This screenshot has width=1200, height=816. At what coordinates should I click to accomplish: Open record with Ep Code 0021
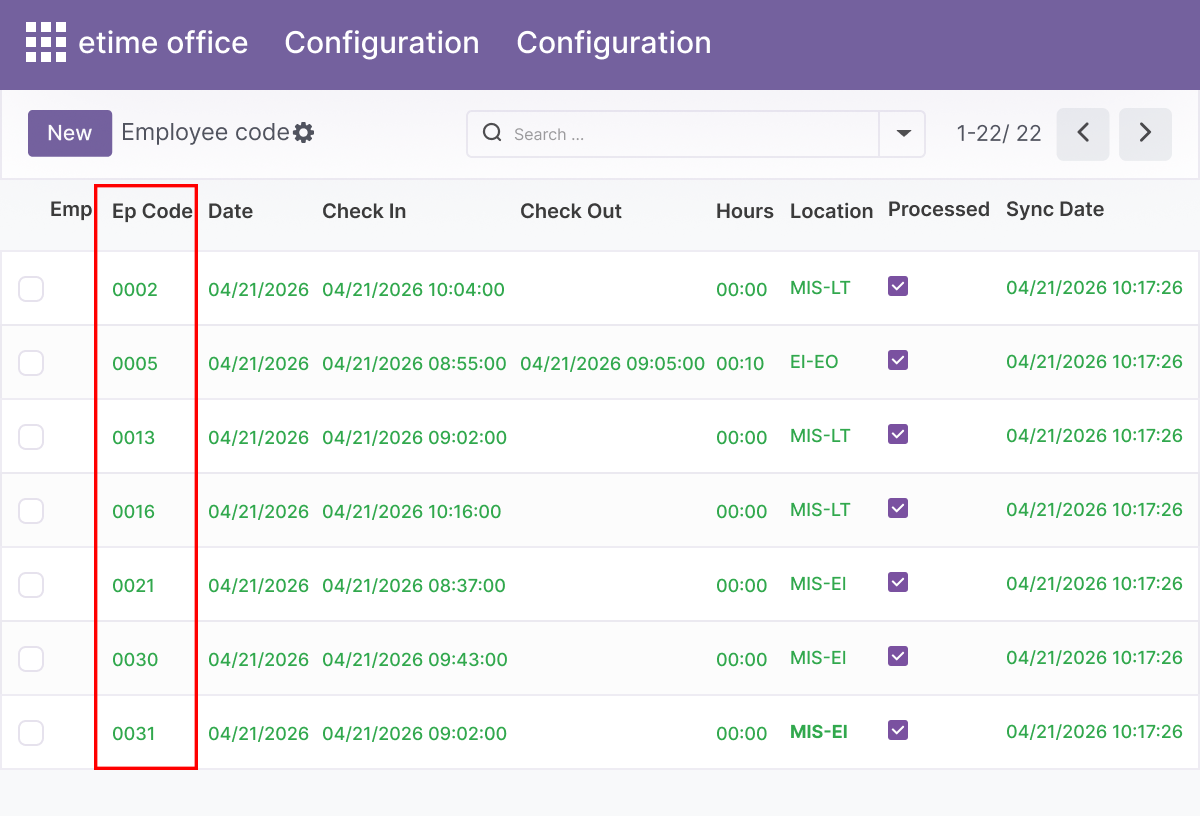click(x=134, y=586)
